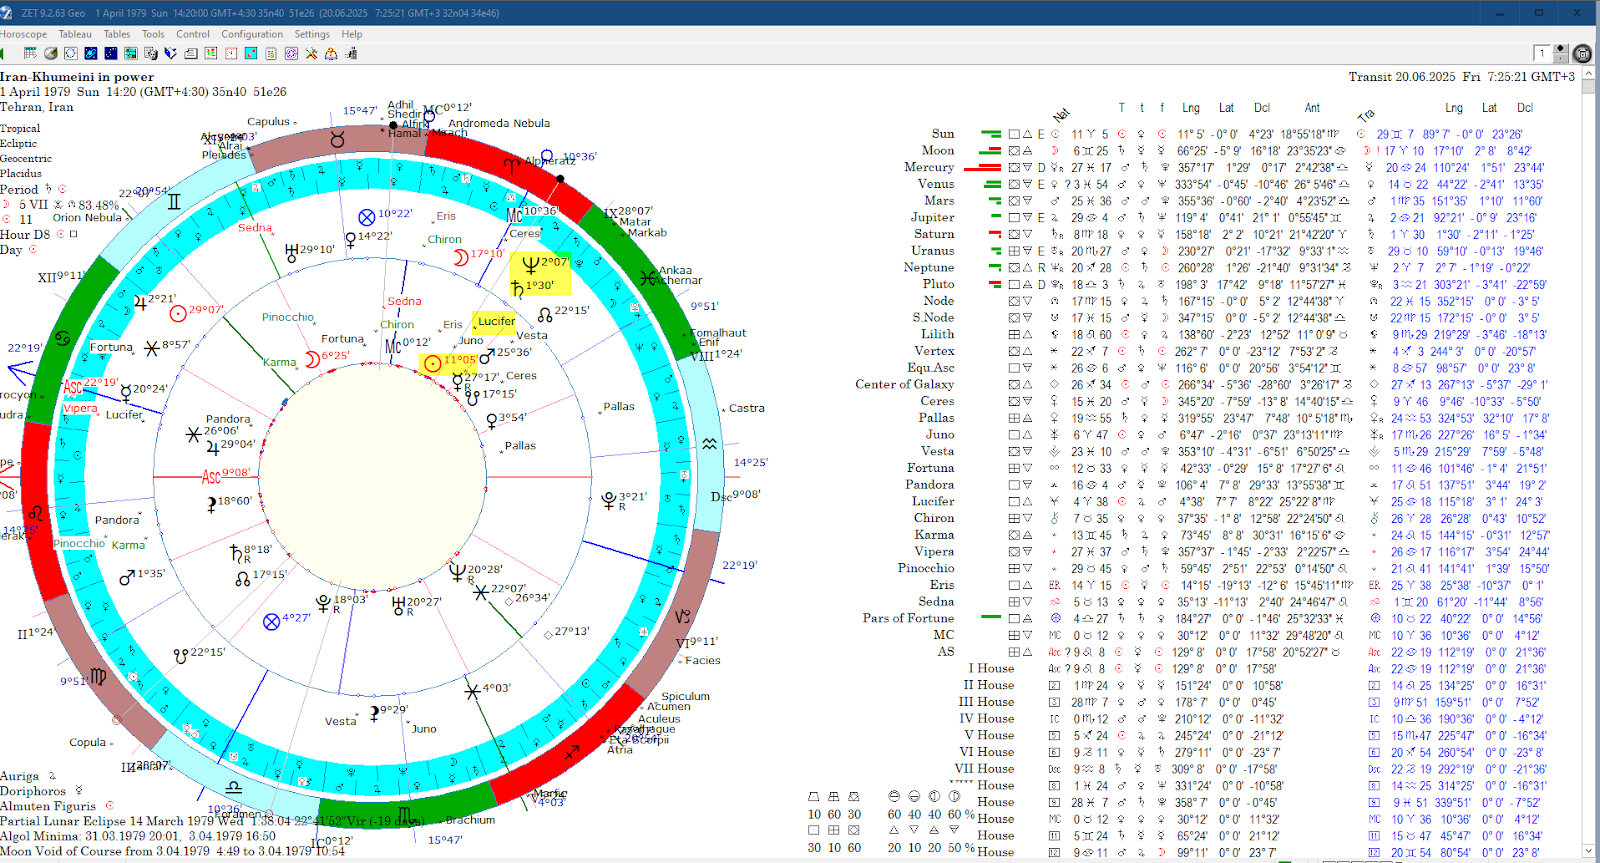Decrease the value with the spinner down arrow
The width and height of the screenshot is (1600, 863).
coord(1559,58)
